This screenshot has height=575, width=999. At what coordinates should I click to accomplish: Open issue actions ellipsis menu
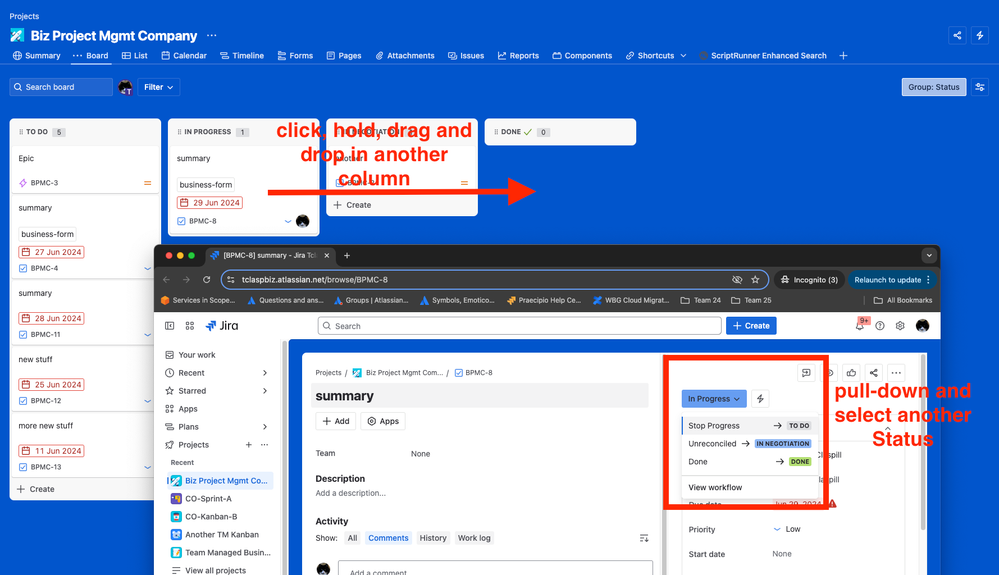coord(896,373)
